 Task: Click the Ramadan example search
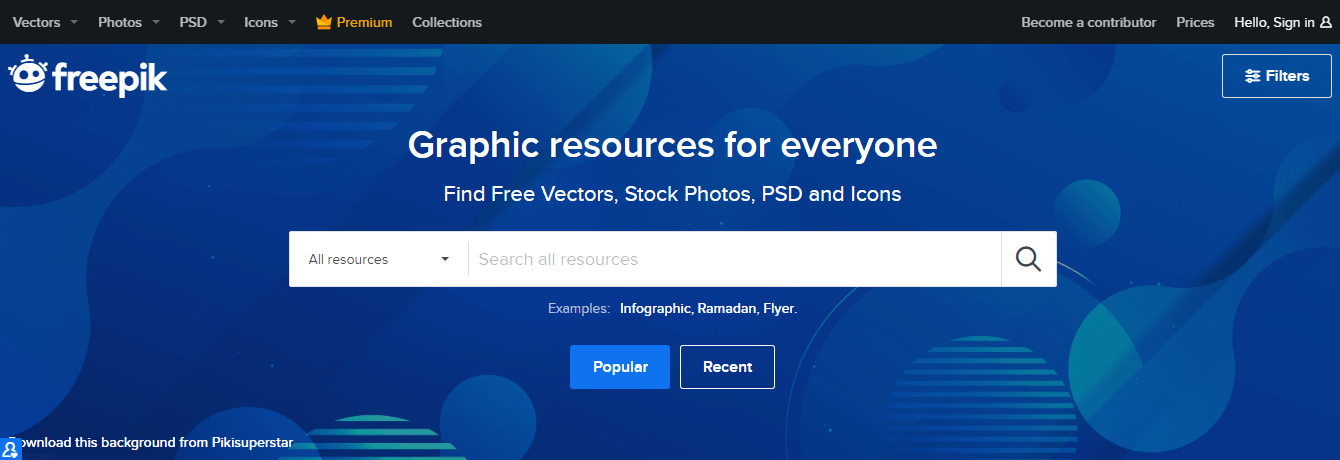(x=728, y=309)
